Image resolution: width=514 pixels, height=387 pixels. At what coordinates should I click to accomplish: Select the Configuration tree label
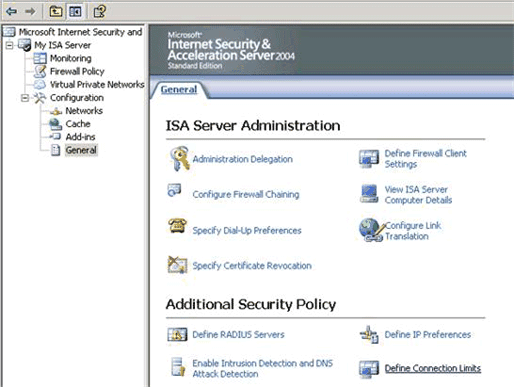pos(77,98)
